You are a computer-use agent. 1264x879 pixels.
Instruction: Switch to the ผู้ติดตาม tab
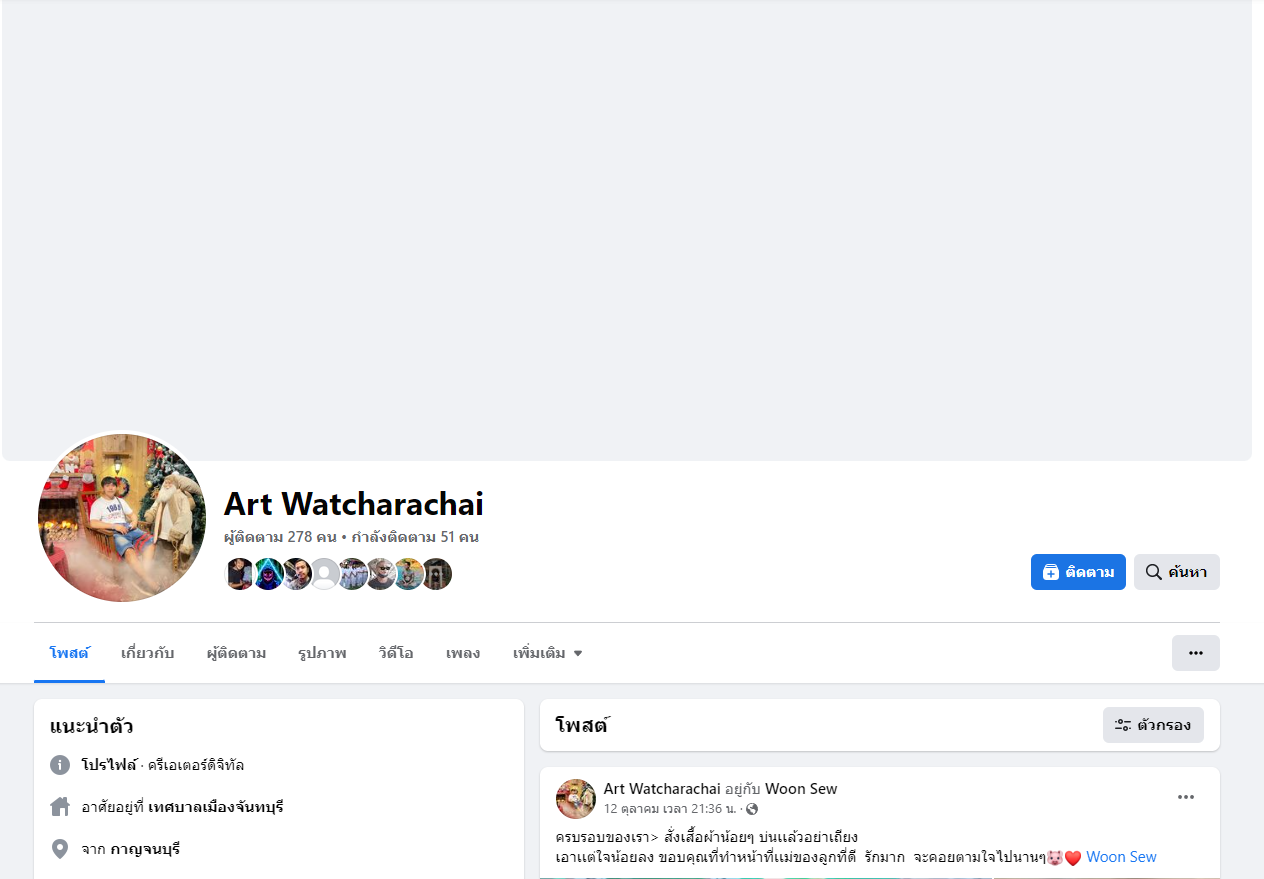click(236, 653)
